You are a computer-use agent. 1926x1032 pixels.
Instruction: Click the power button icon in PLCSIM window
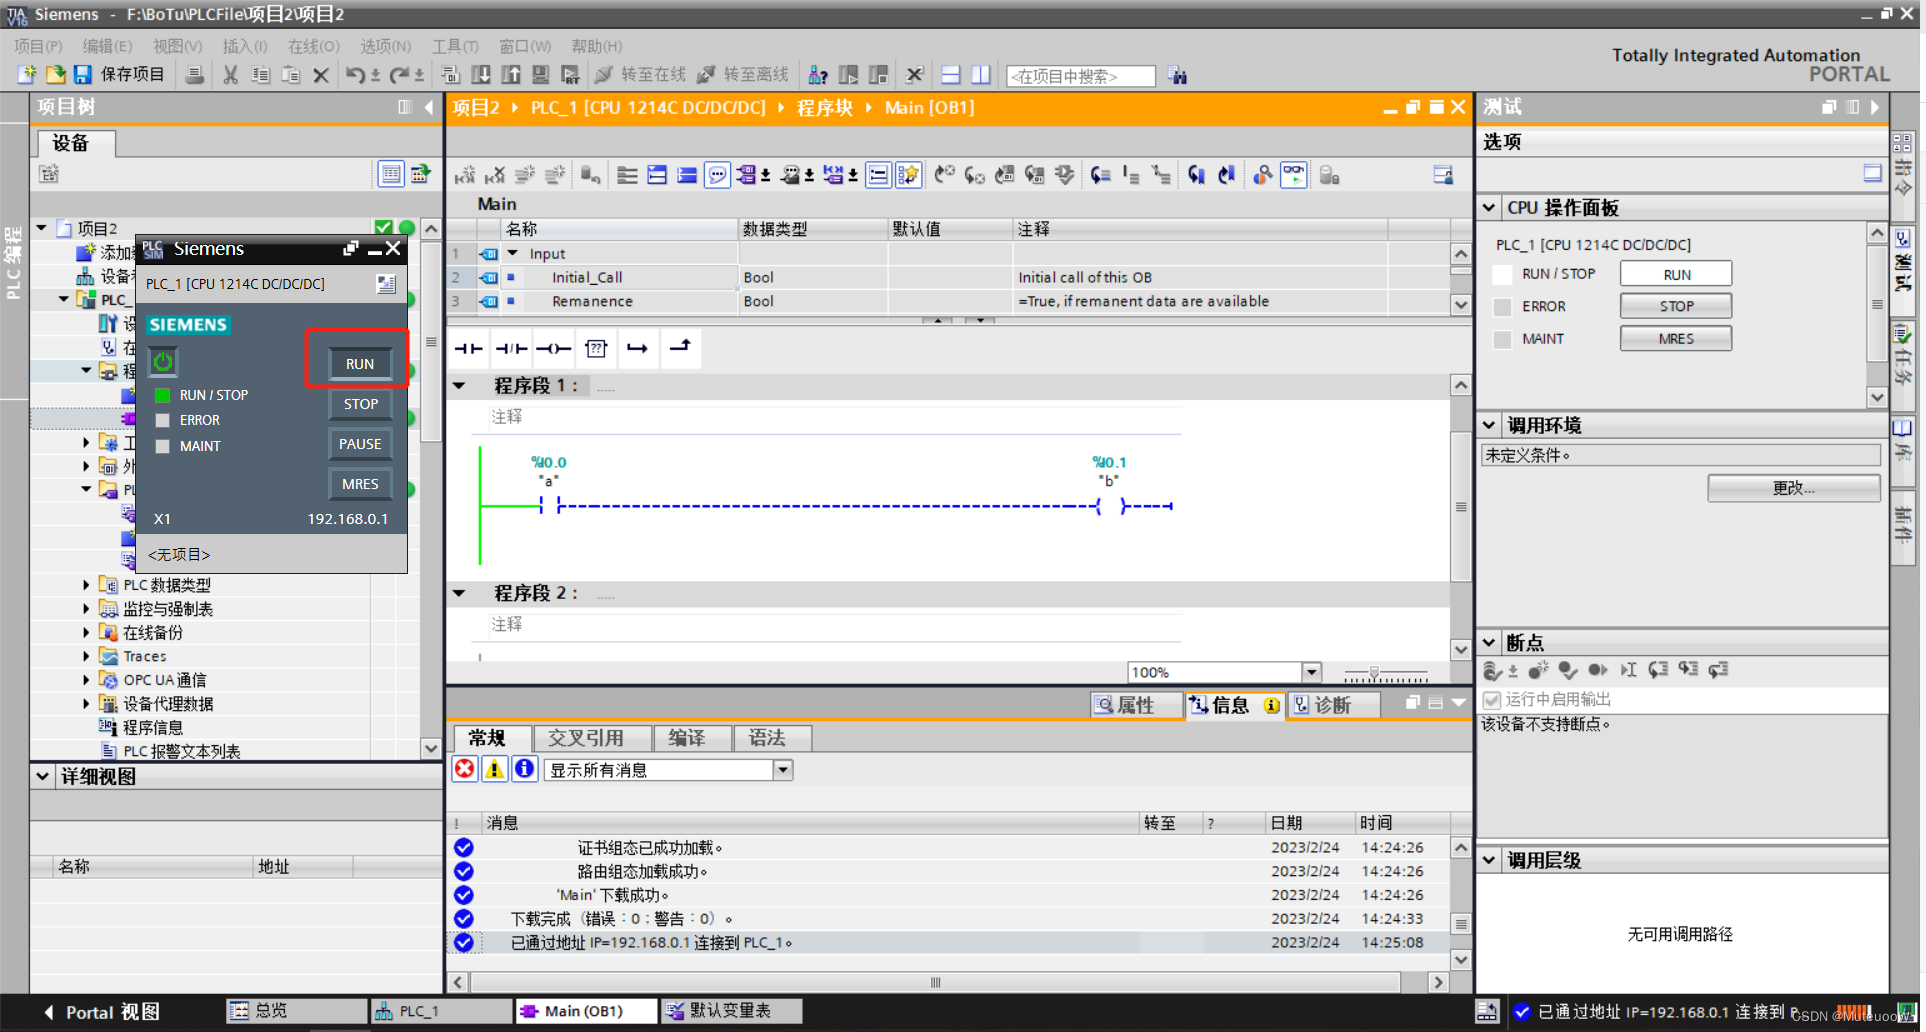(x=163, y=361)
